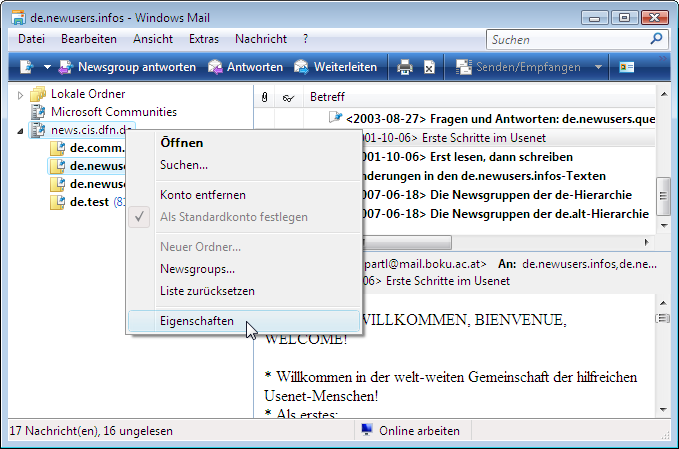679x449 pixels.
Task: Expand the Lokale Ordner tree node
Action: 21,94
